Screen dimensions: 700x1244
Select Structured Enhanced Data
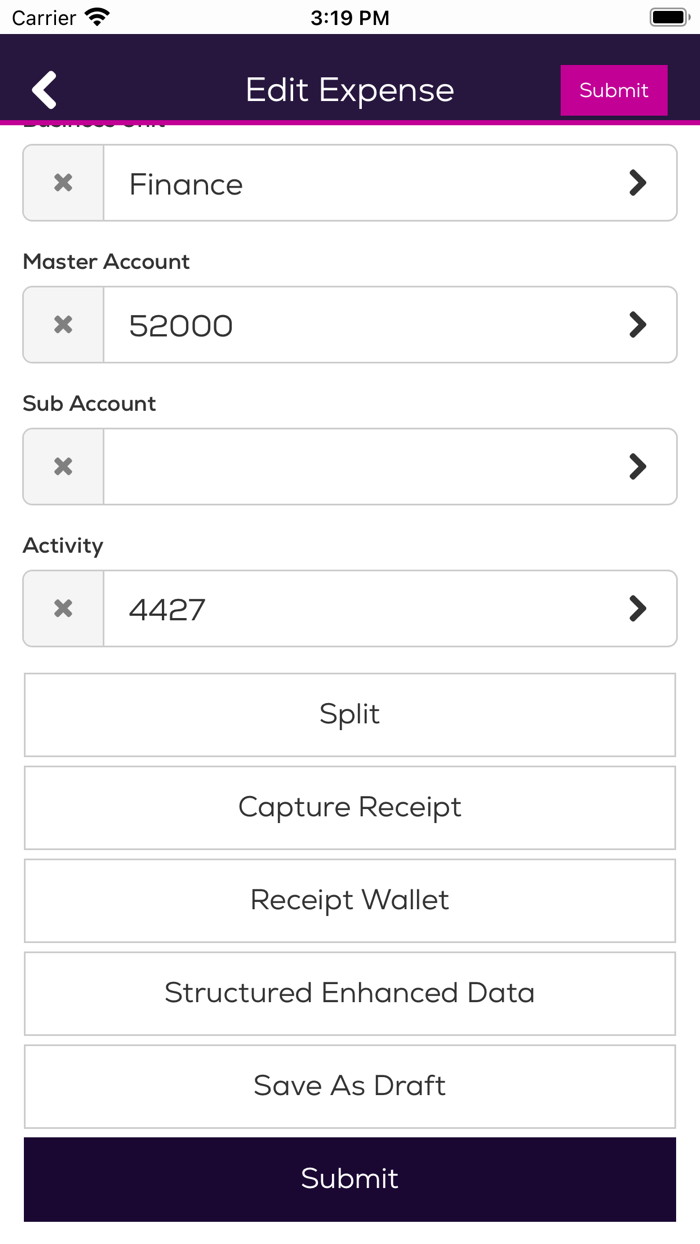[x=350, y=993]
